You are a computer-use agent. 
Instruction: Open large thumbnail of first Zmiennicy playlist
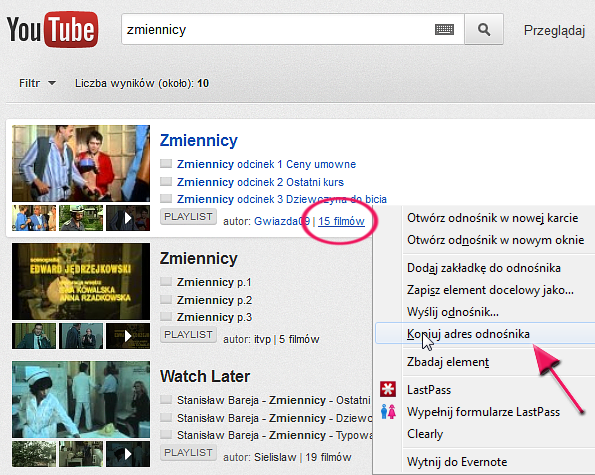(x=81, y=164)
